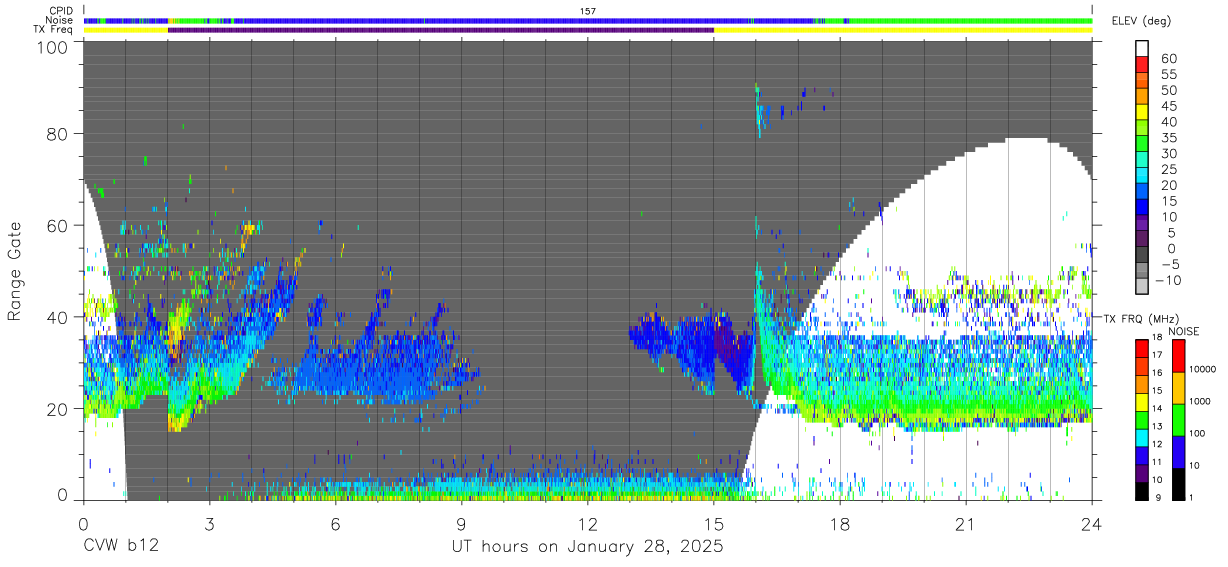Image resolution: width=1228 pixels, height=567 pixels.
Task: Click the Noise bar label
Action: (x=59, y=20)
